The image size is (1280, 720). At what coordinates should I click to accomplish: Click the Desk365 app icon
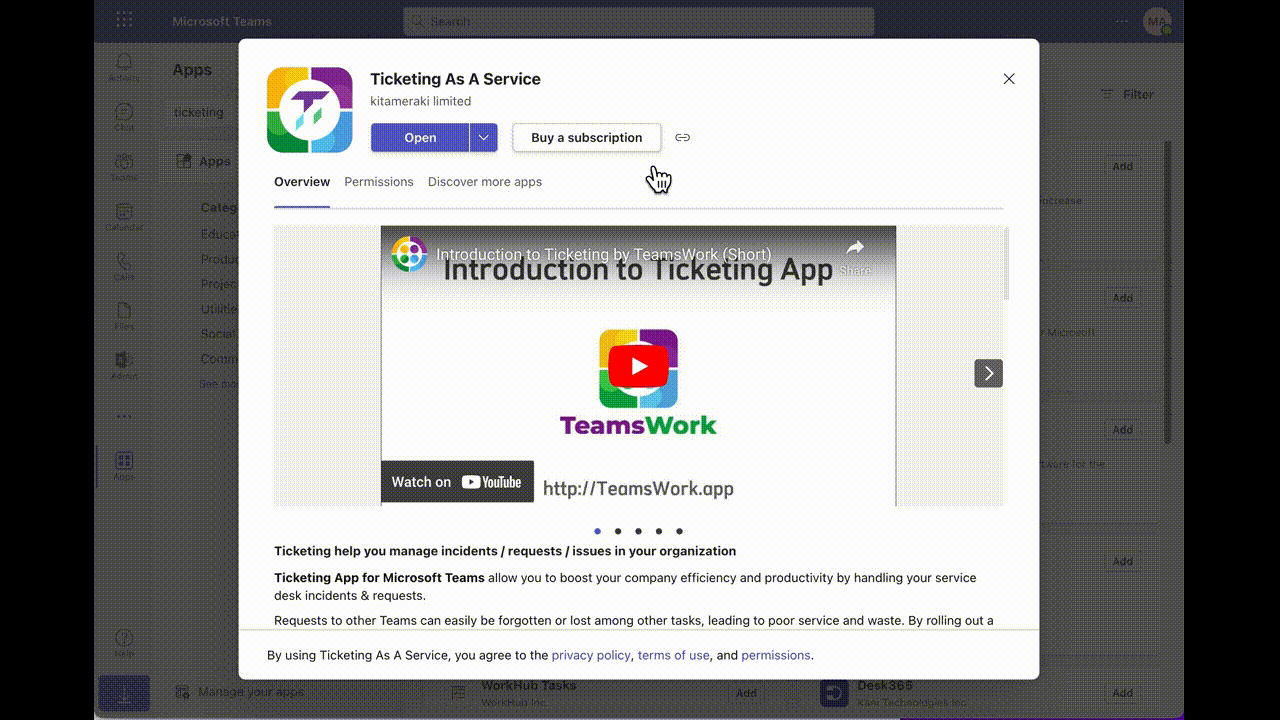834,693
